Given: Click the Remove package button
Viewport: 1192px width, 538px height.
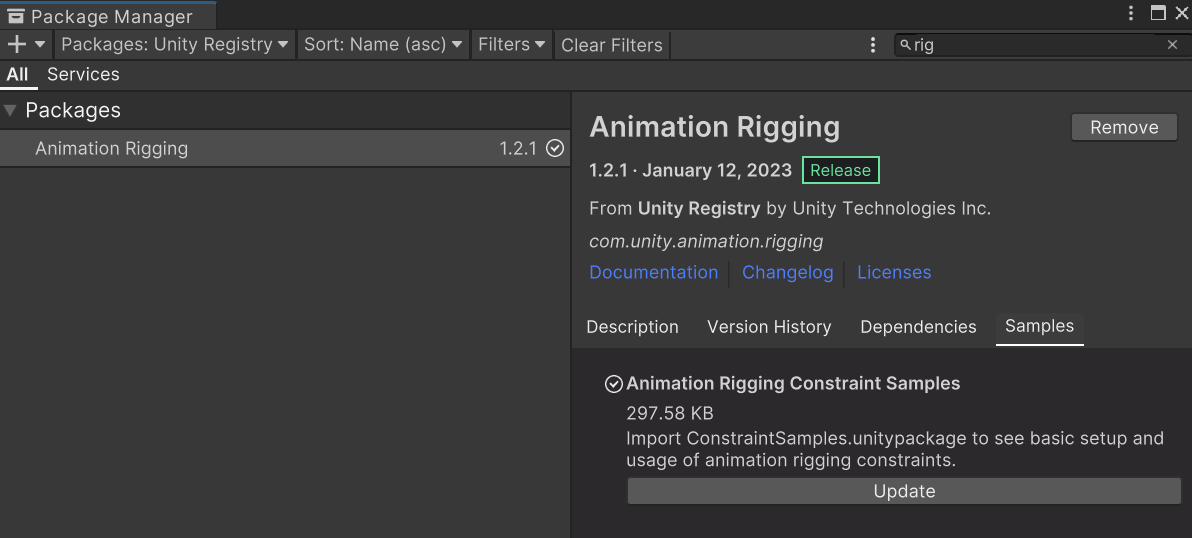Looking at the screenshot, I should pos(1124,127).
